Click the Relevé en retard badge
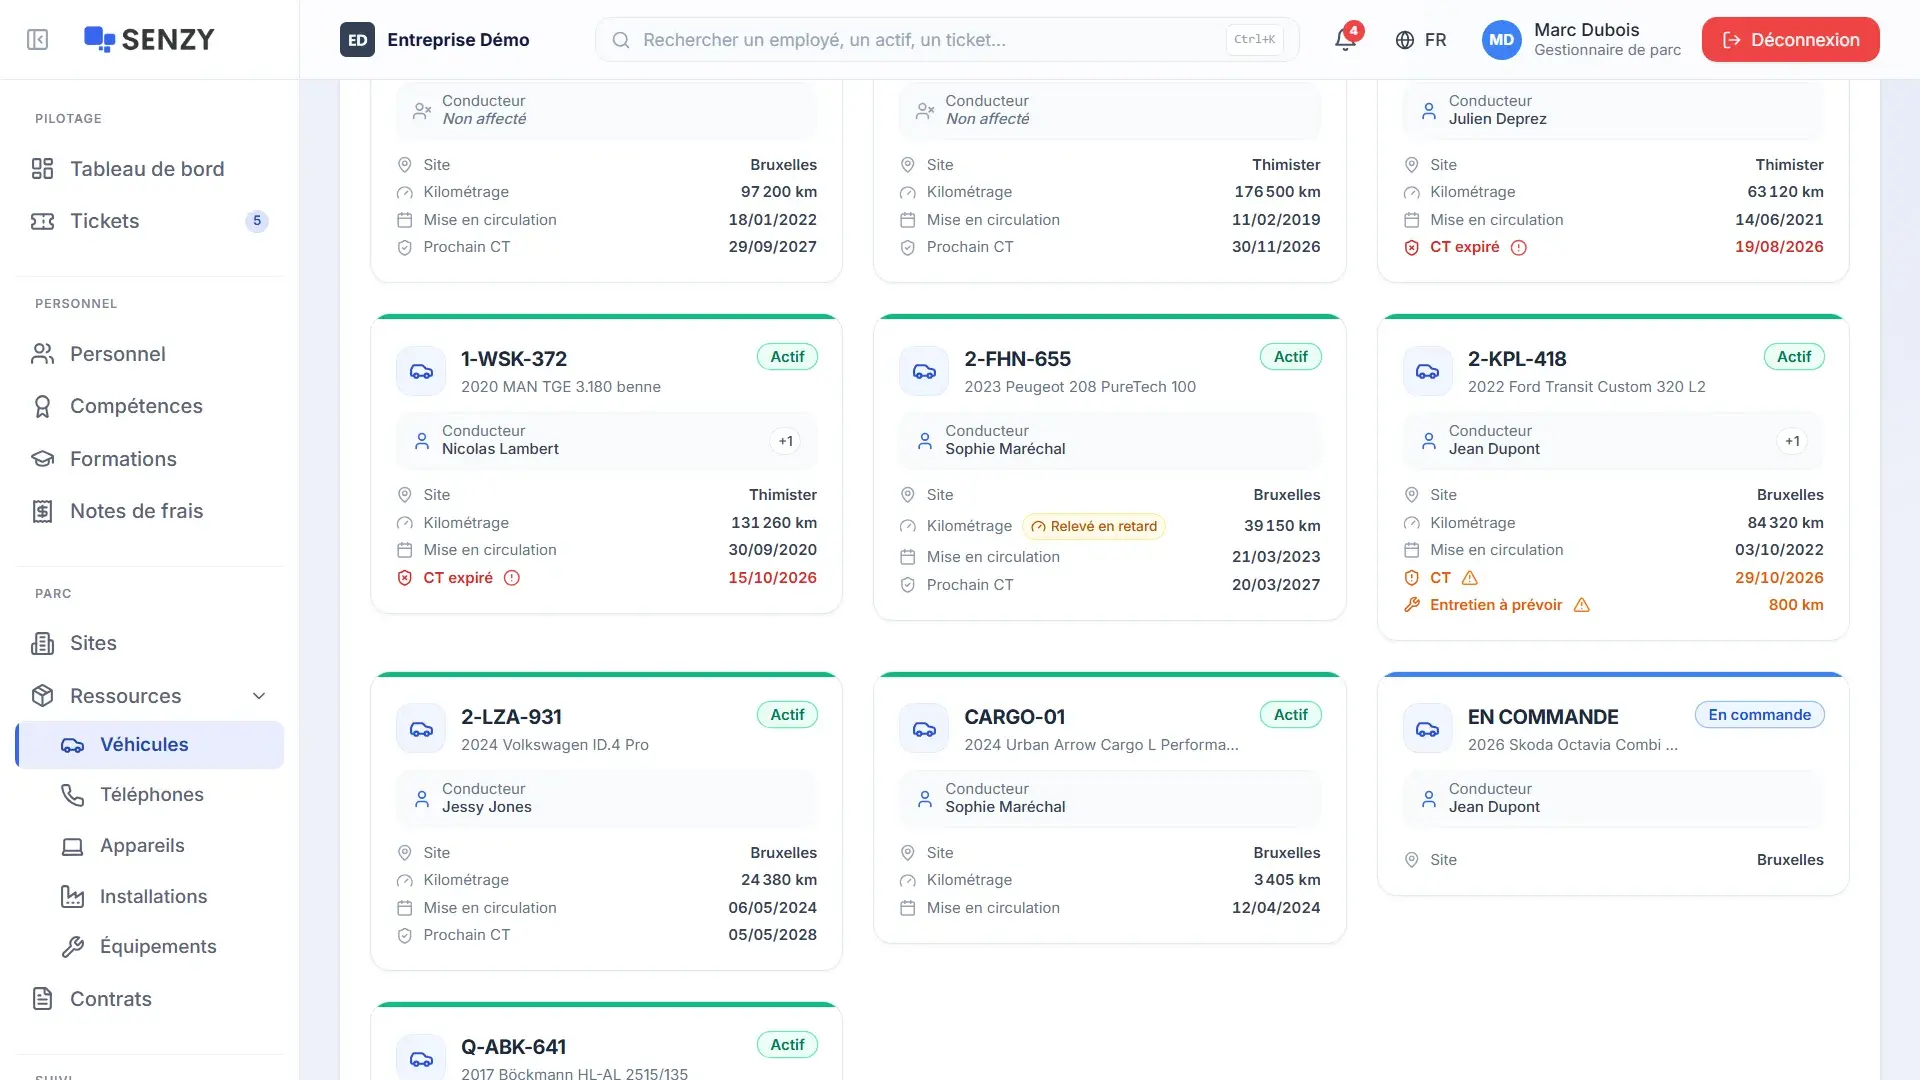 1094,526
